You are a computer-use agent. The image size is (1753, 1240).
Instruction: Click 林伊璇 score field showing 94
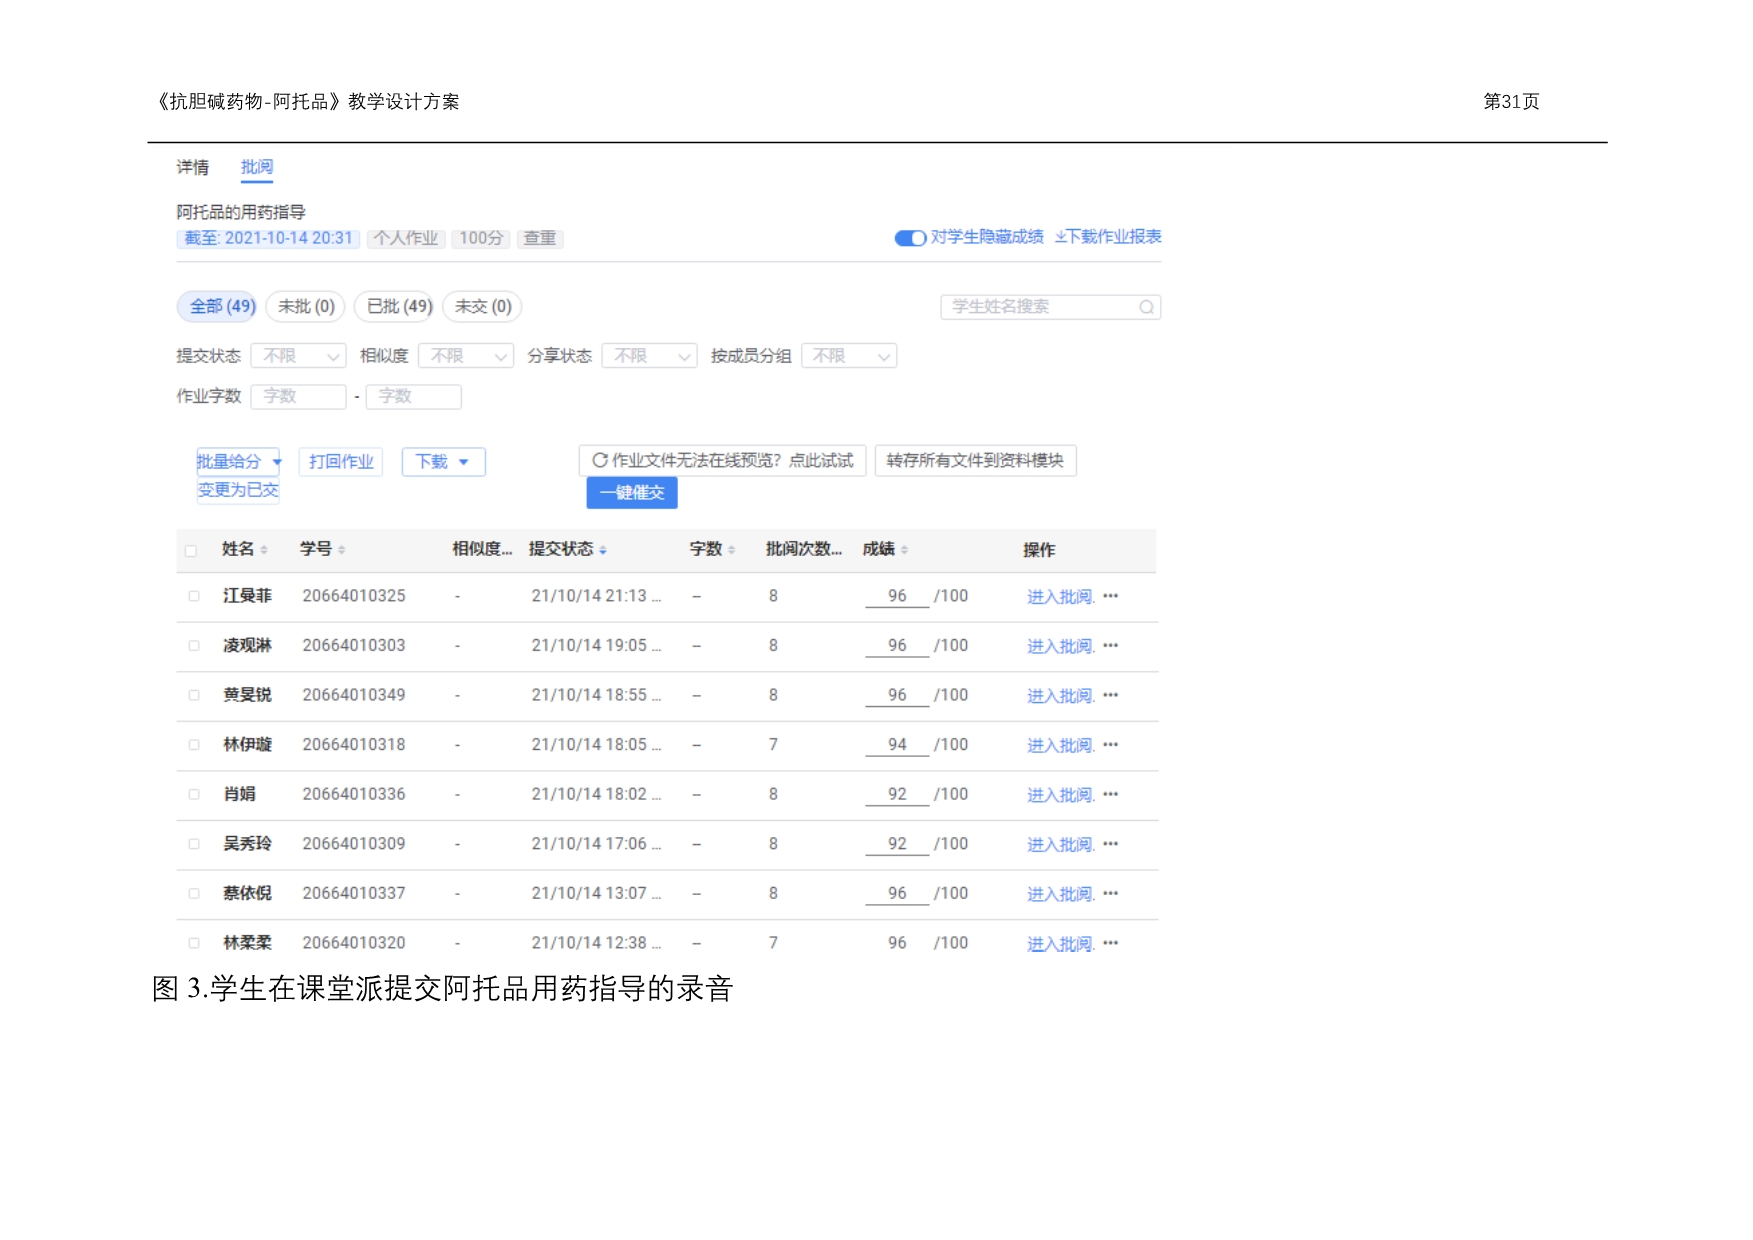[896, 745]
